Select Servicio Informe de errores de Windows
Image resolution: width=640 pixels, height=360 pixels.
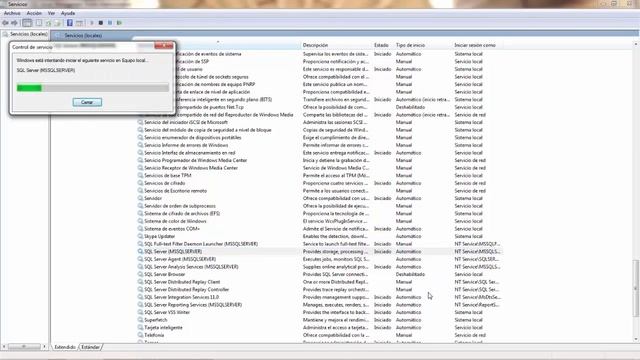[x=186, y=145]
